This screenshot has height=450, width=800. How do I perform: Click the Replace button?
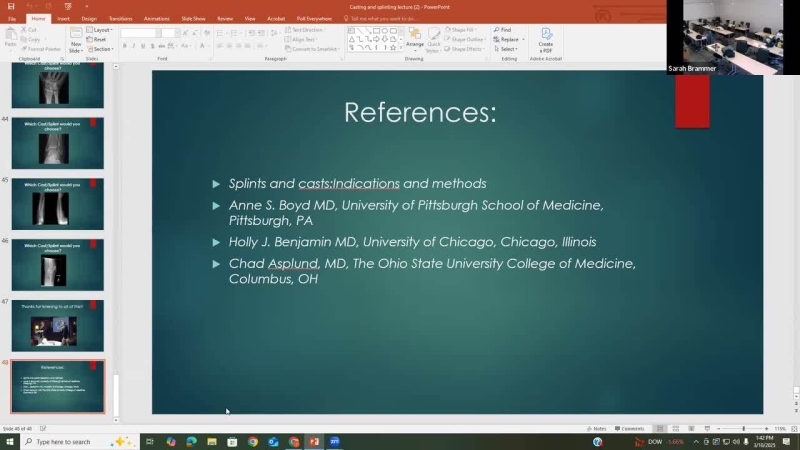click(x=509, y=39)
